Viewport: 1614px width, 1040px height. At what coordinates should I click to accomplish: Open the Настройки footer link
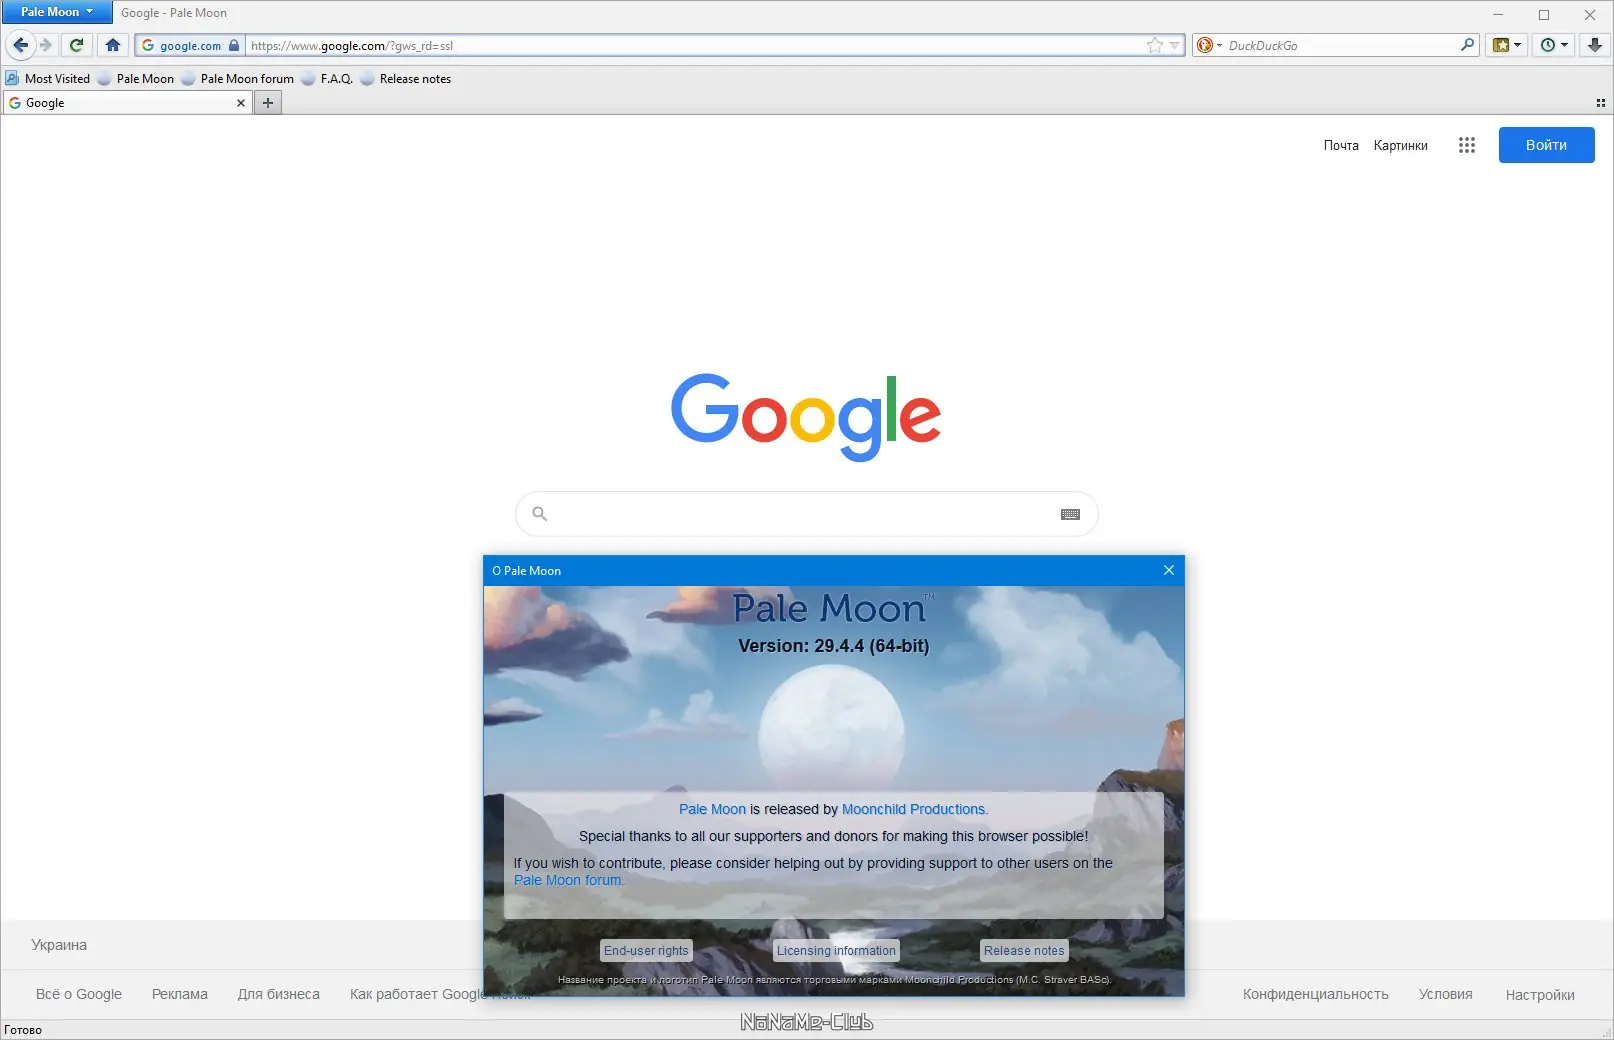coord(1540,994)
